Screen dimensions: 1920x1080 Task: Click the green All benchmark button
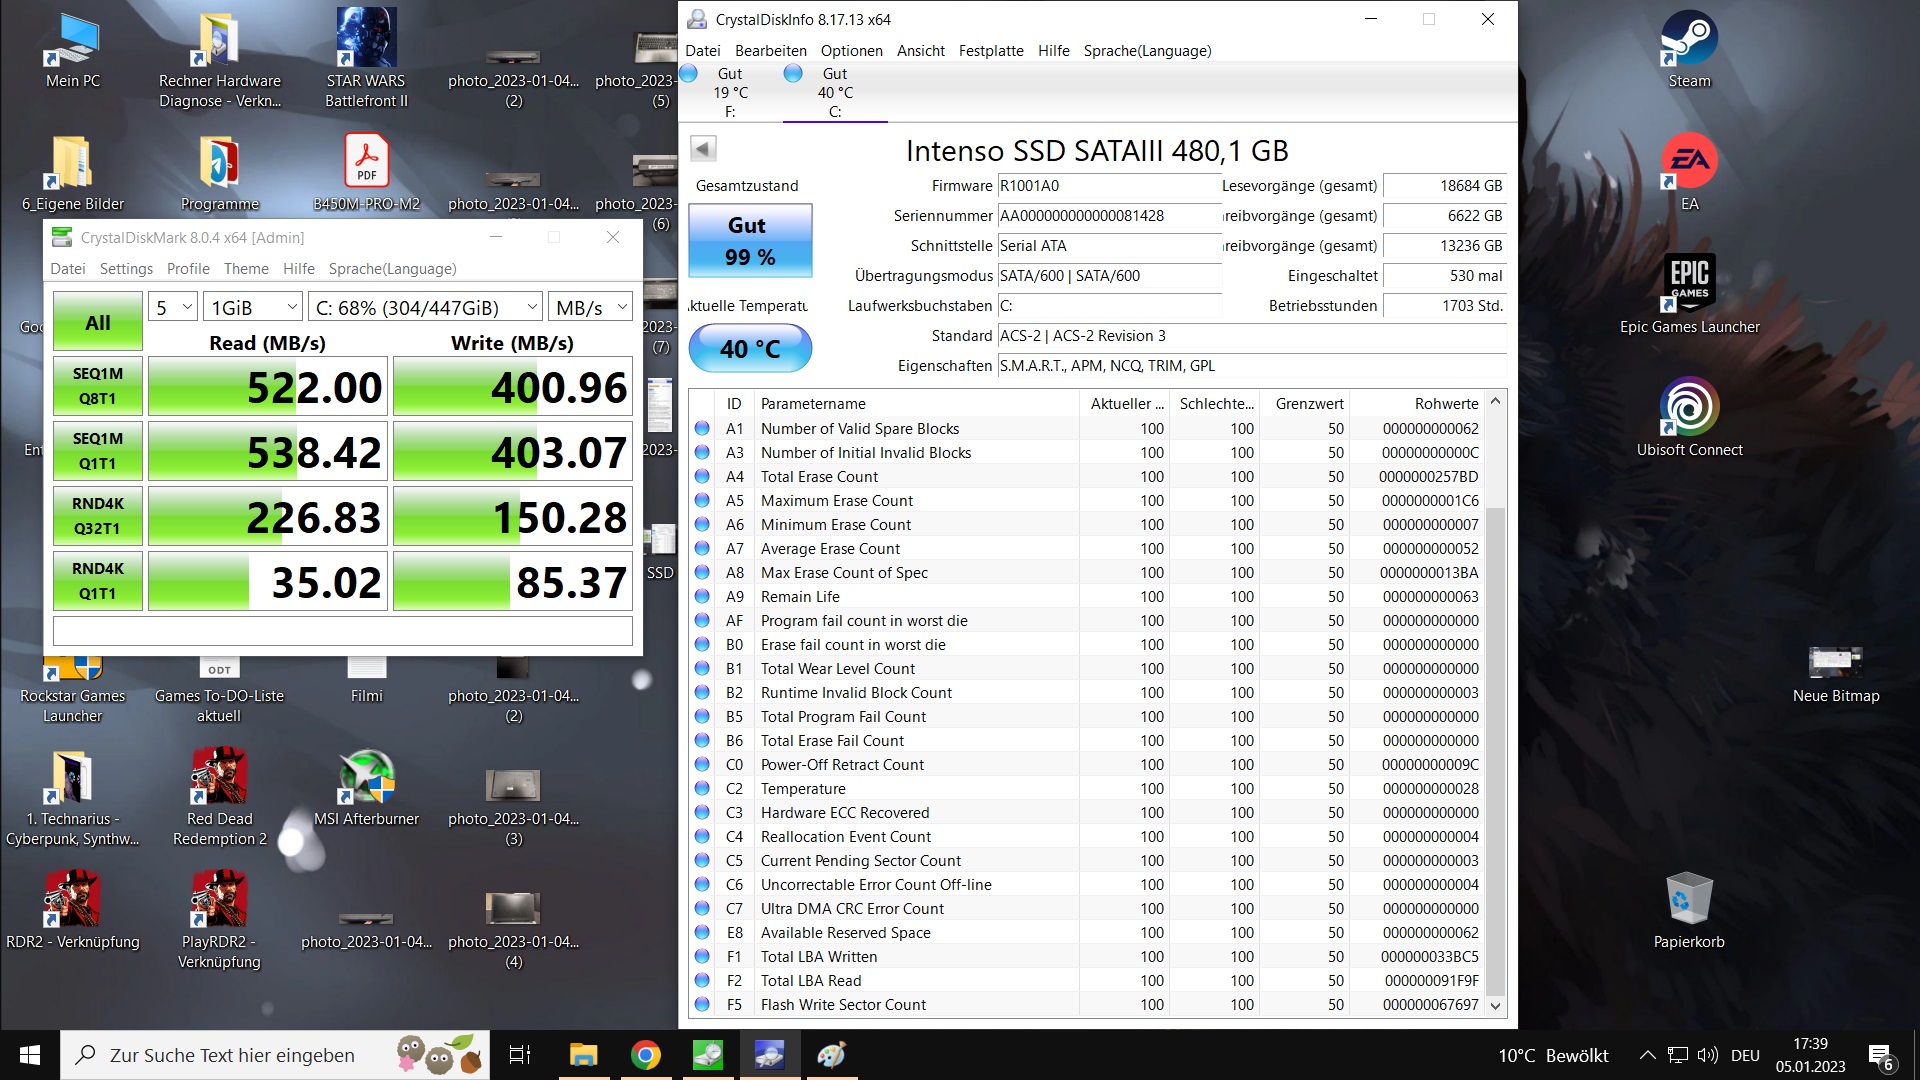98,322
